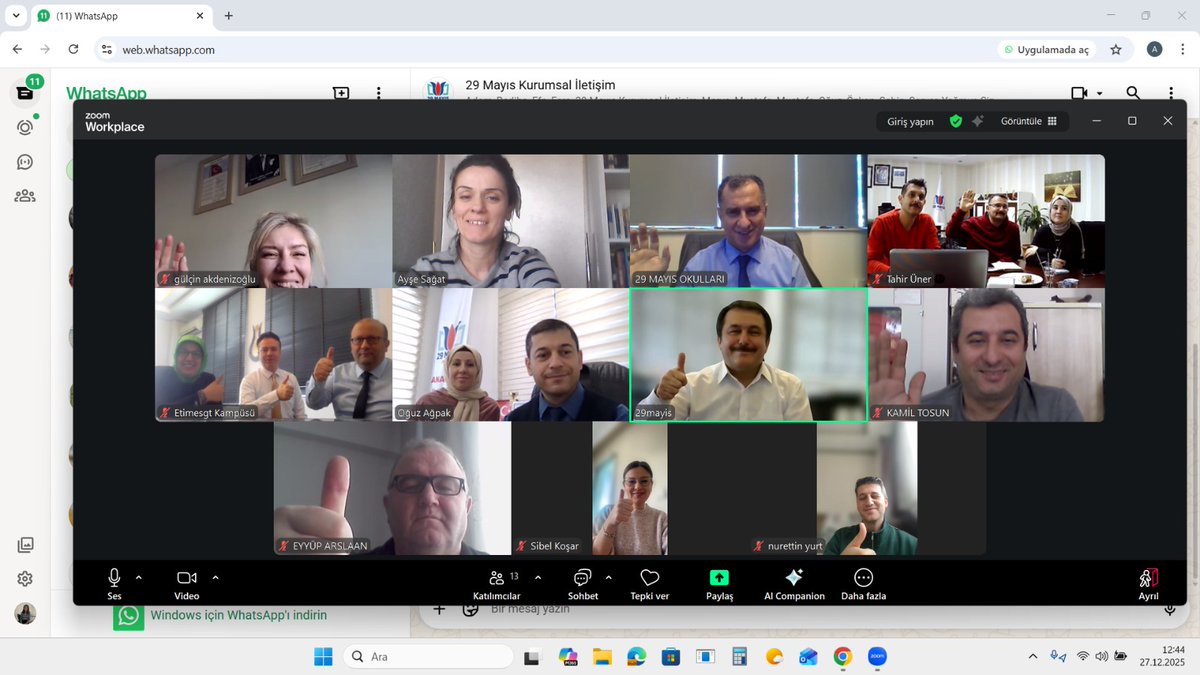Open WhatsApp Communities icon in left sidebar
Image resolution: width=1200 pixels, height=675 pixels.
[25, 196]
